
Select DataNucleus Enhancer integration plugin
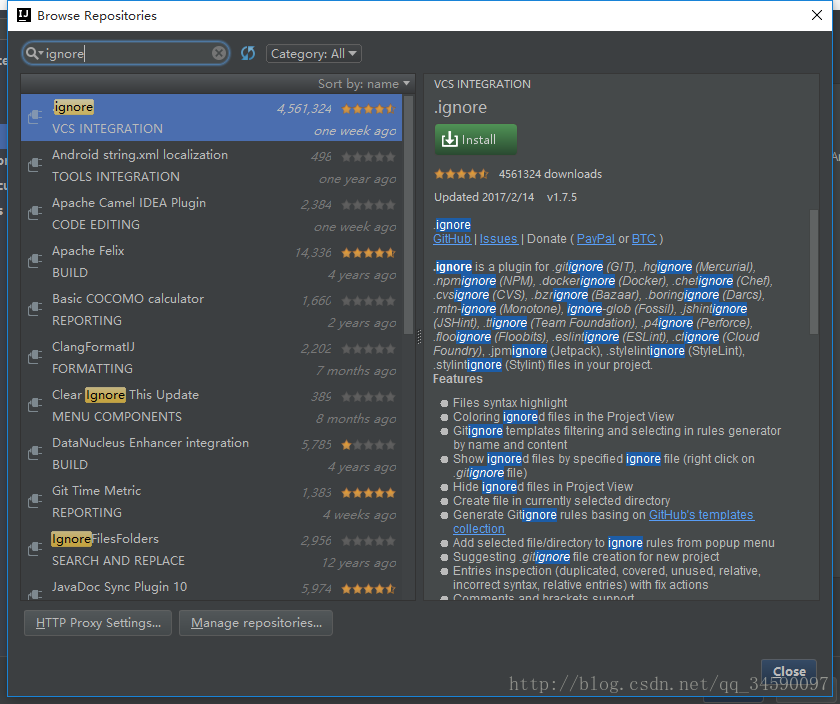[212, 454]
